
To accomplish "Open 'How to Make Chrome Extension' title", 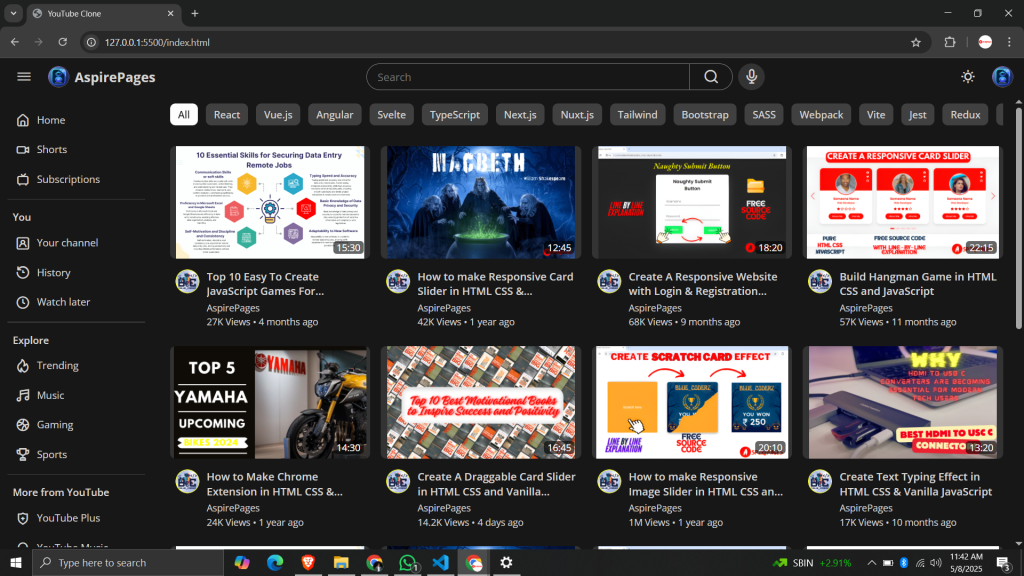I will click(x=274, y=484).
